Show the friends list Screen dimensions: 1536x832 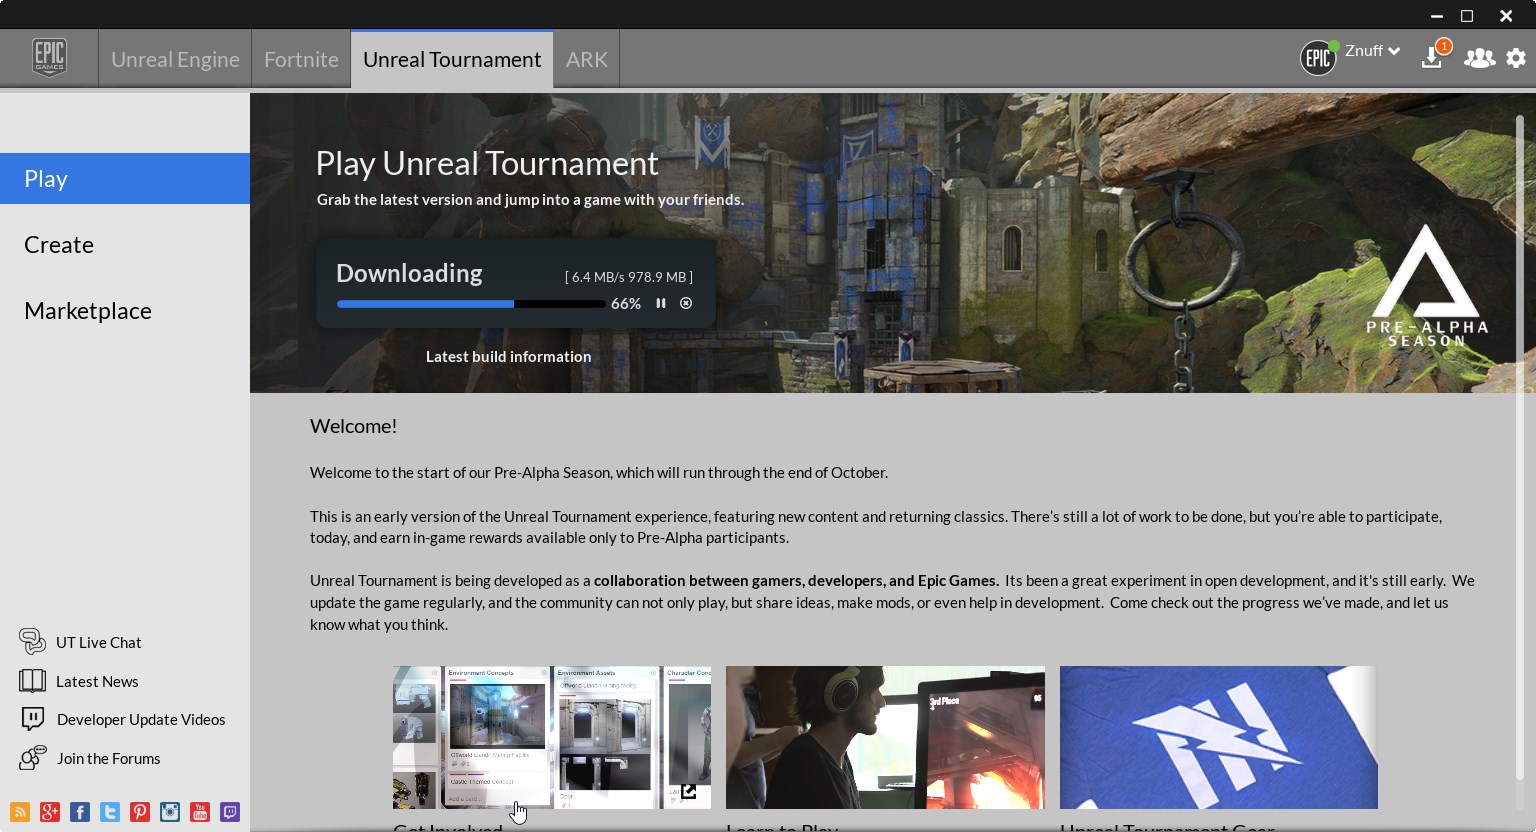pos(1479,58)
